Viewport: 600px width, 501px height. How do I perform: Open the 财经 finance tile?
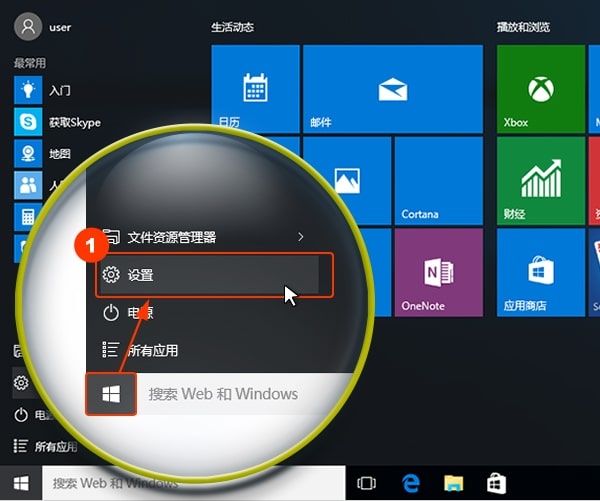pos(540,181)
